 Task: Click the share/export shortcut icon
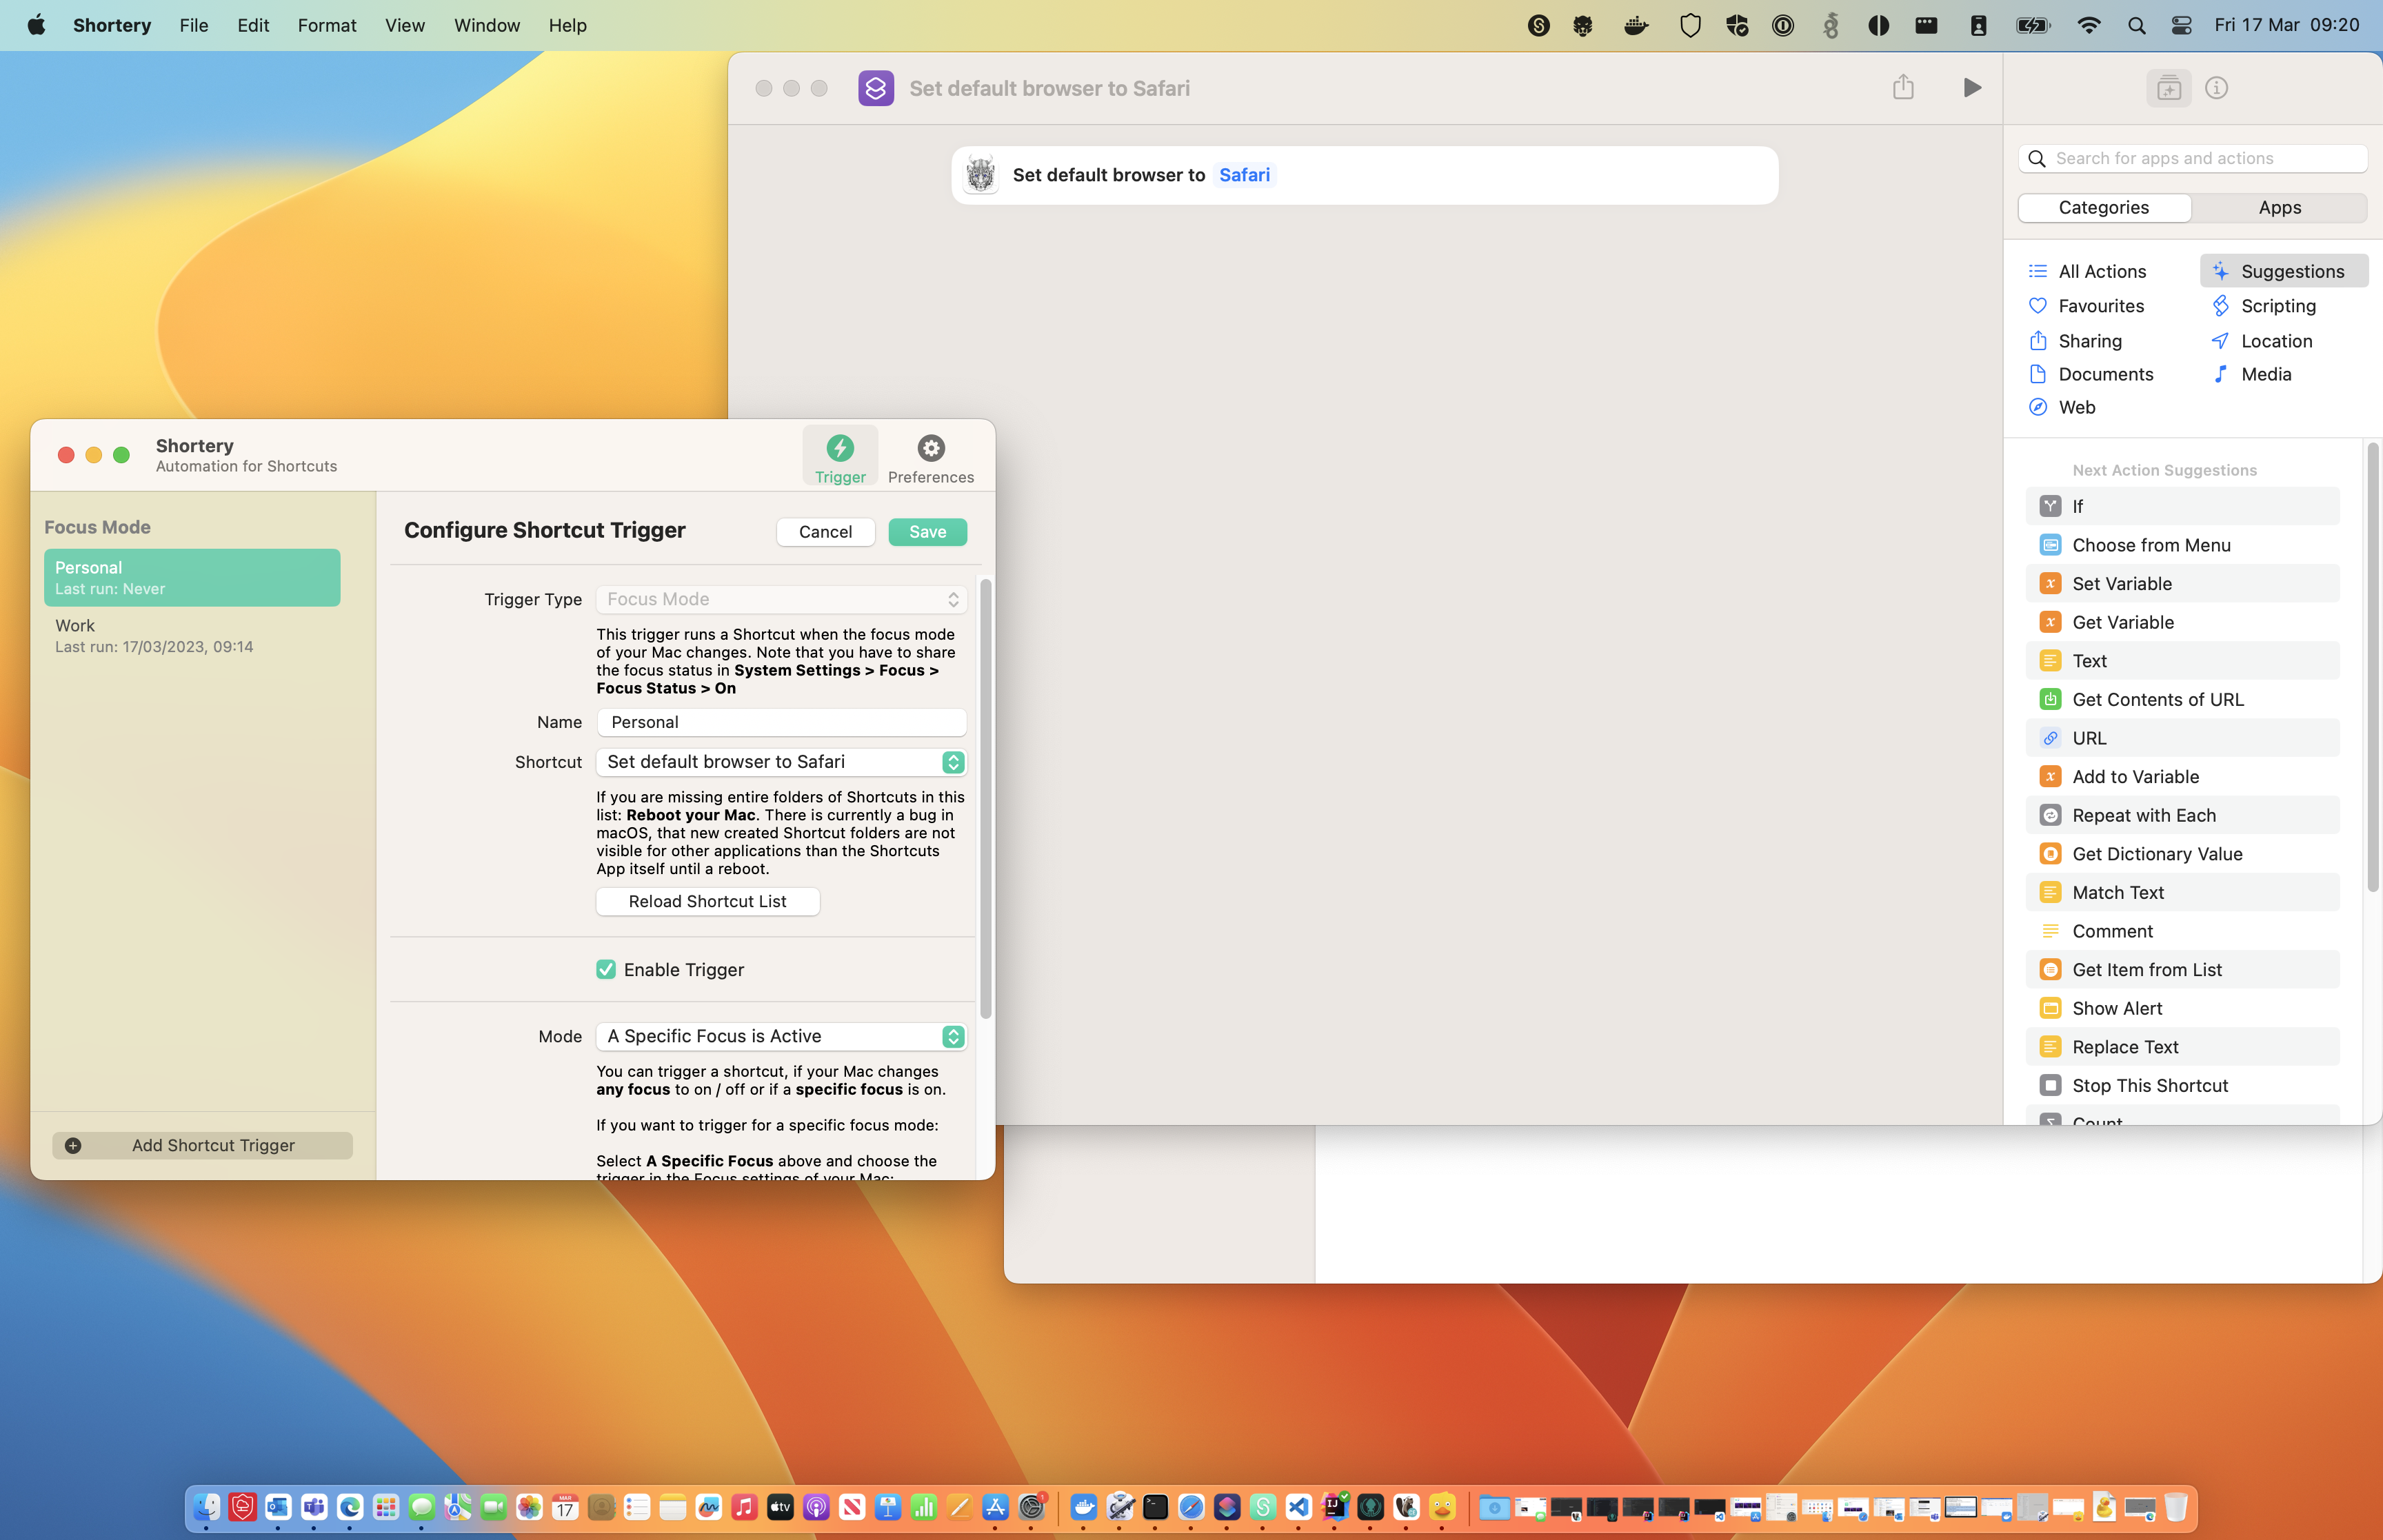1904,87
